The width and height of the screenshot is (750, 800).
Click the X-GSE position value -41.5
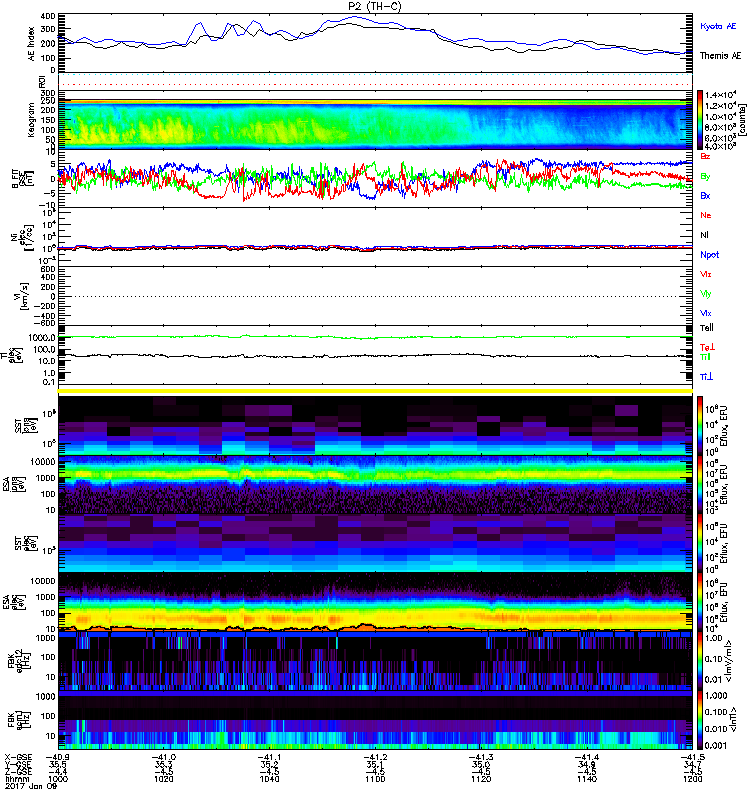pos(692,757)
